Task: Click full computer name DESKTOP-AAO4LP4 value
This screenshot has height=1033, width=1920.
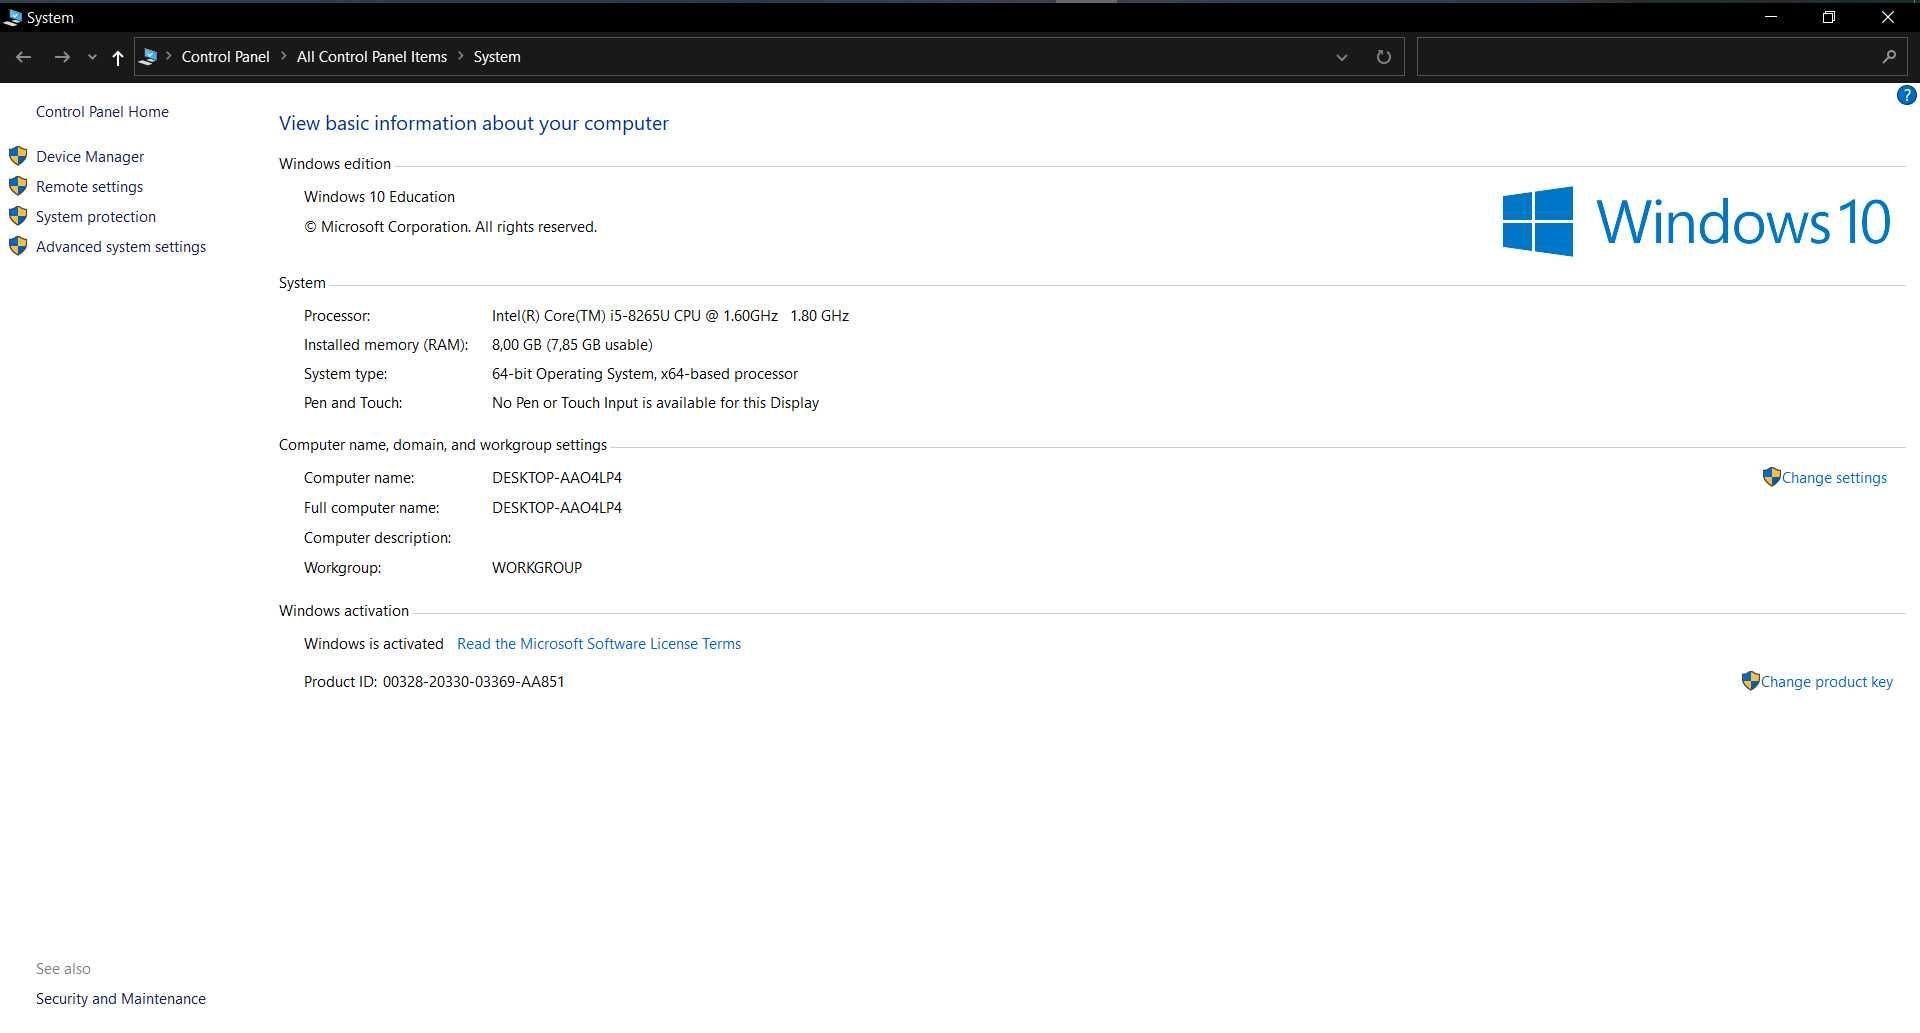Action: [x=557, y=508]
